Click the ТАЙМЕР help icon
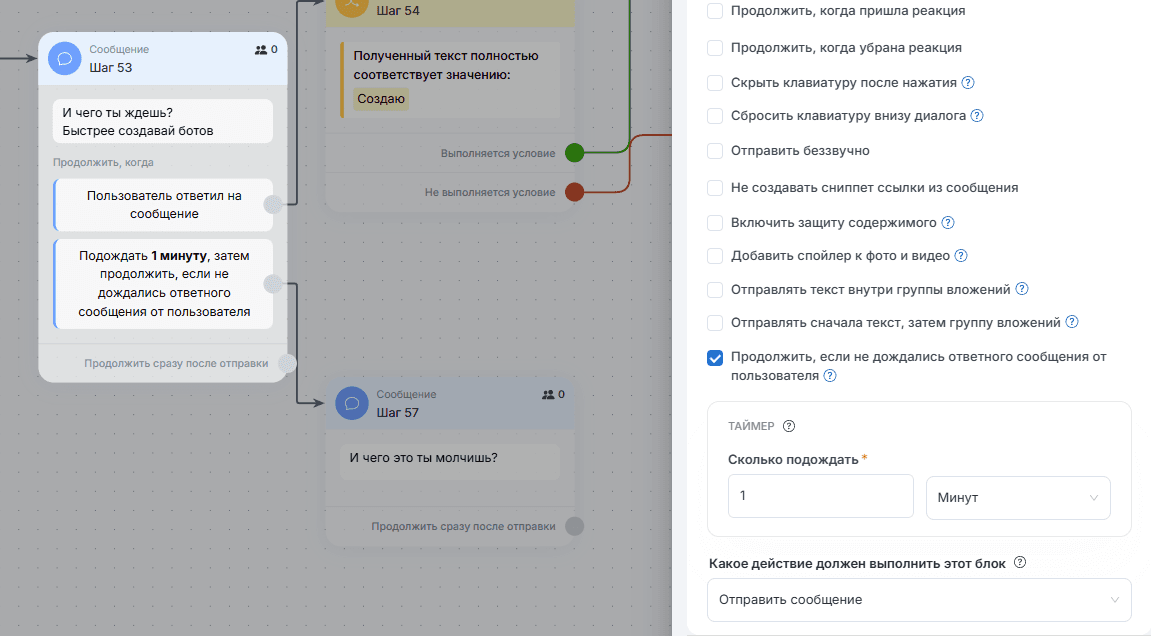Image resolution: width=1151 pixels, height=636 pixels. tap(789, 426)
